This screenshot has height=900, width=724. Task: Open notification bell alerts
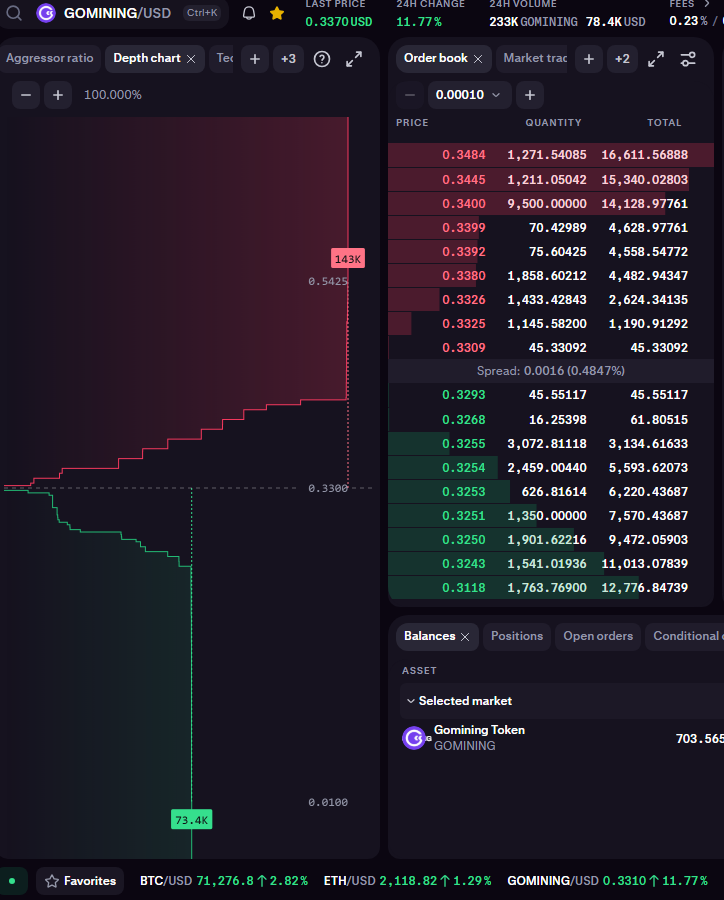(249, 13)
